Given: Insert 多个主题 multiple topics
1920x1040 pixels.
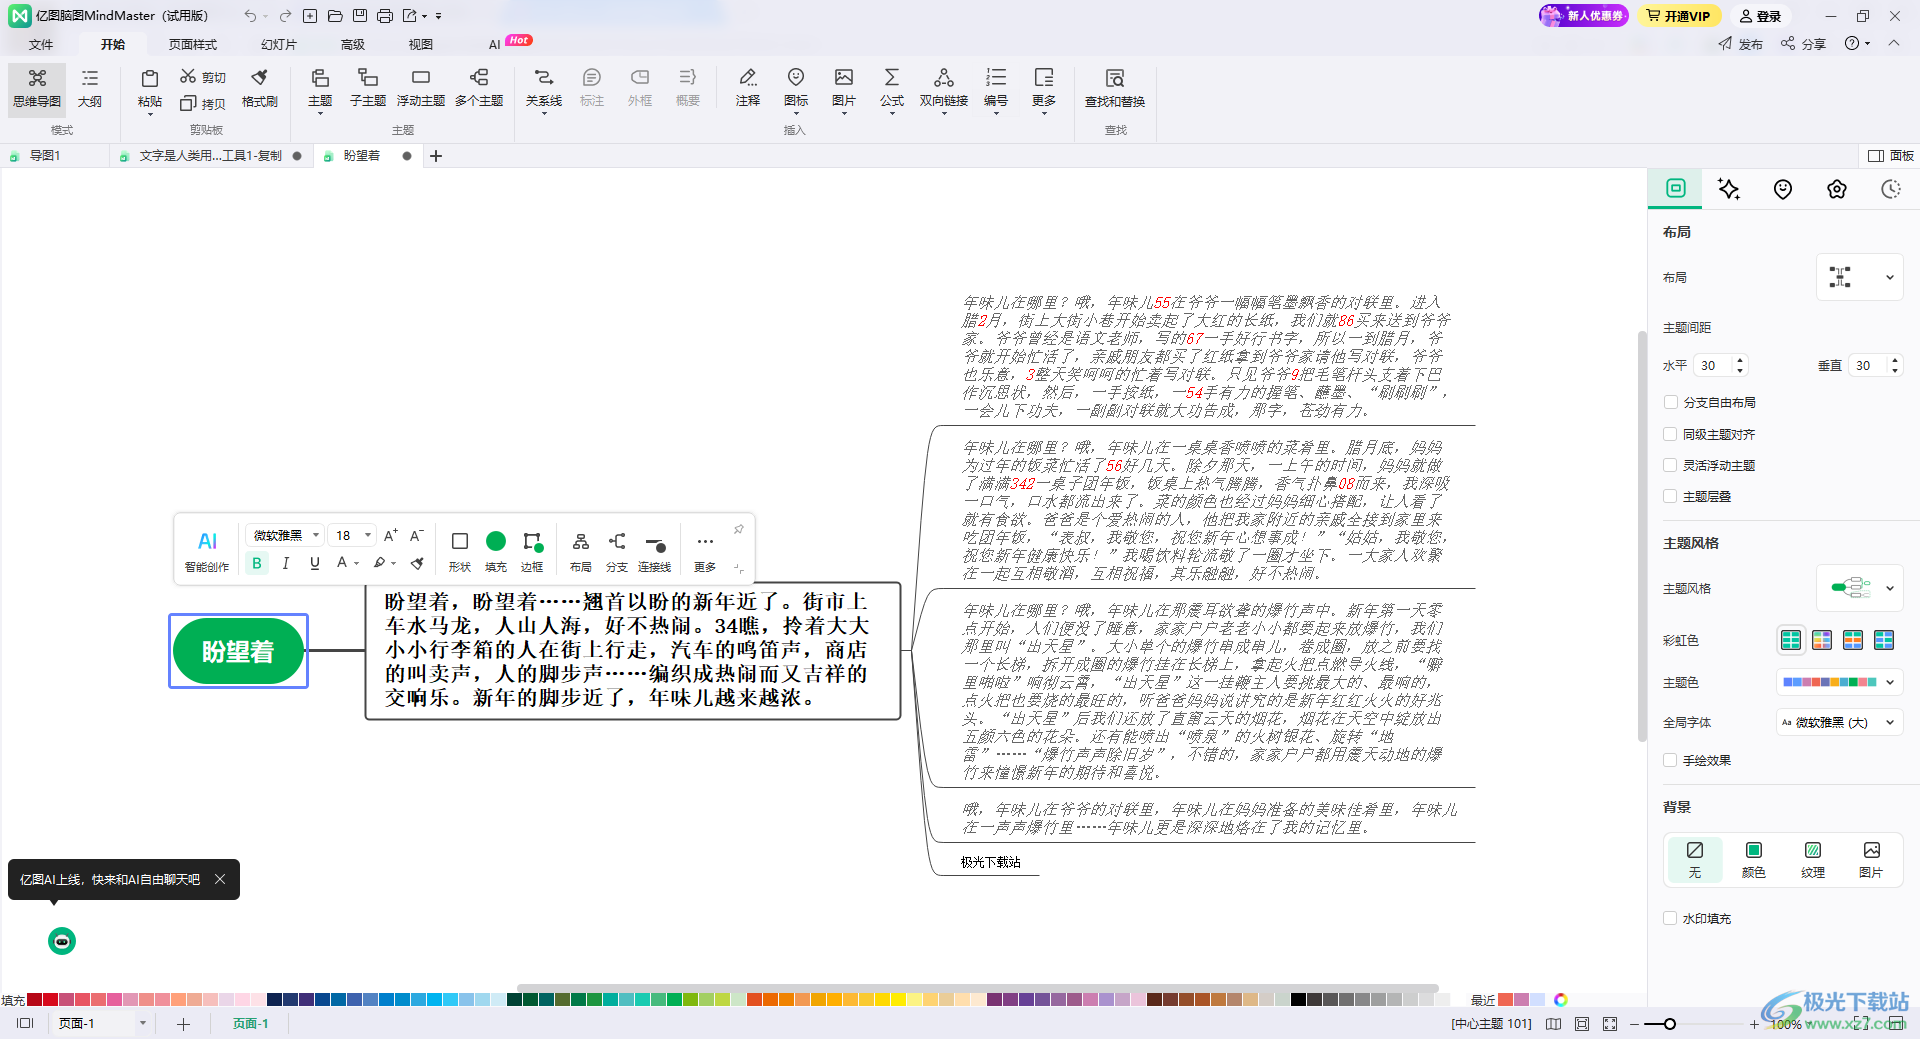Looking at the screenshot, I should (x=479, y=88).
